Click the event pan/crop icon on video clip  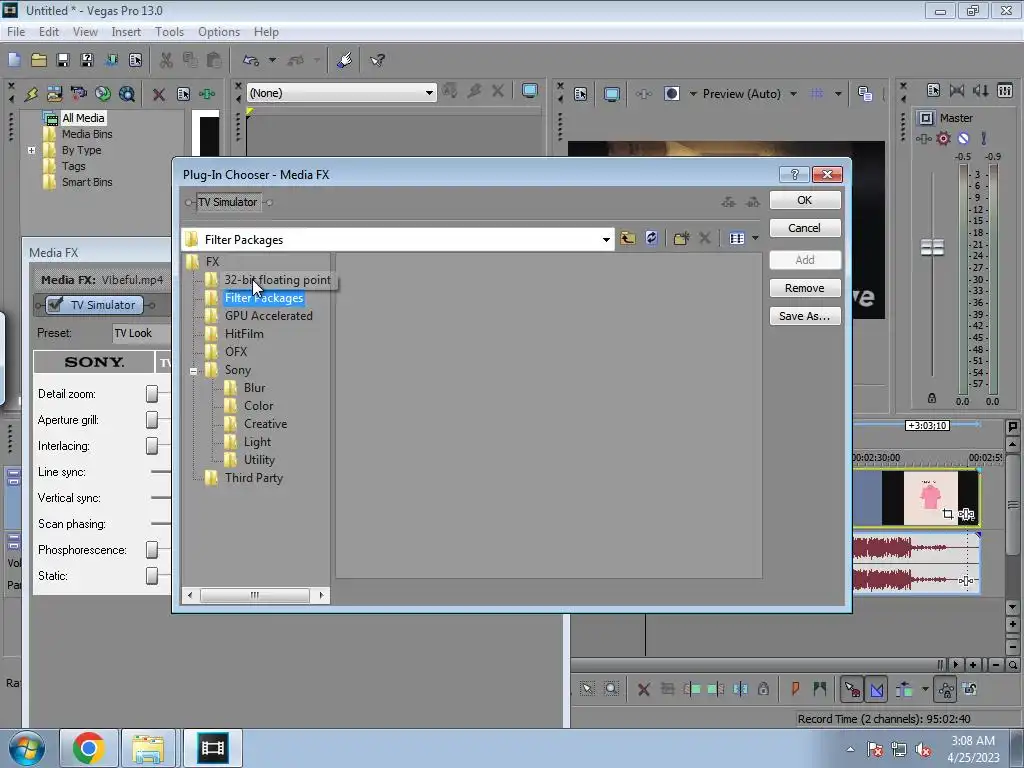pyautogui.click(x=948, y=514)
